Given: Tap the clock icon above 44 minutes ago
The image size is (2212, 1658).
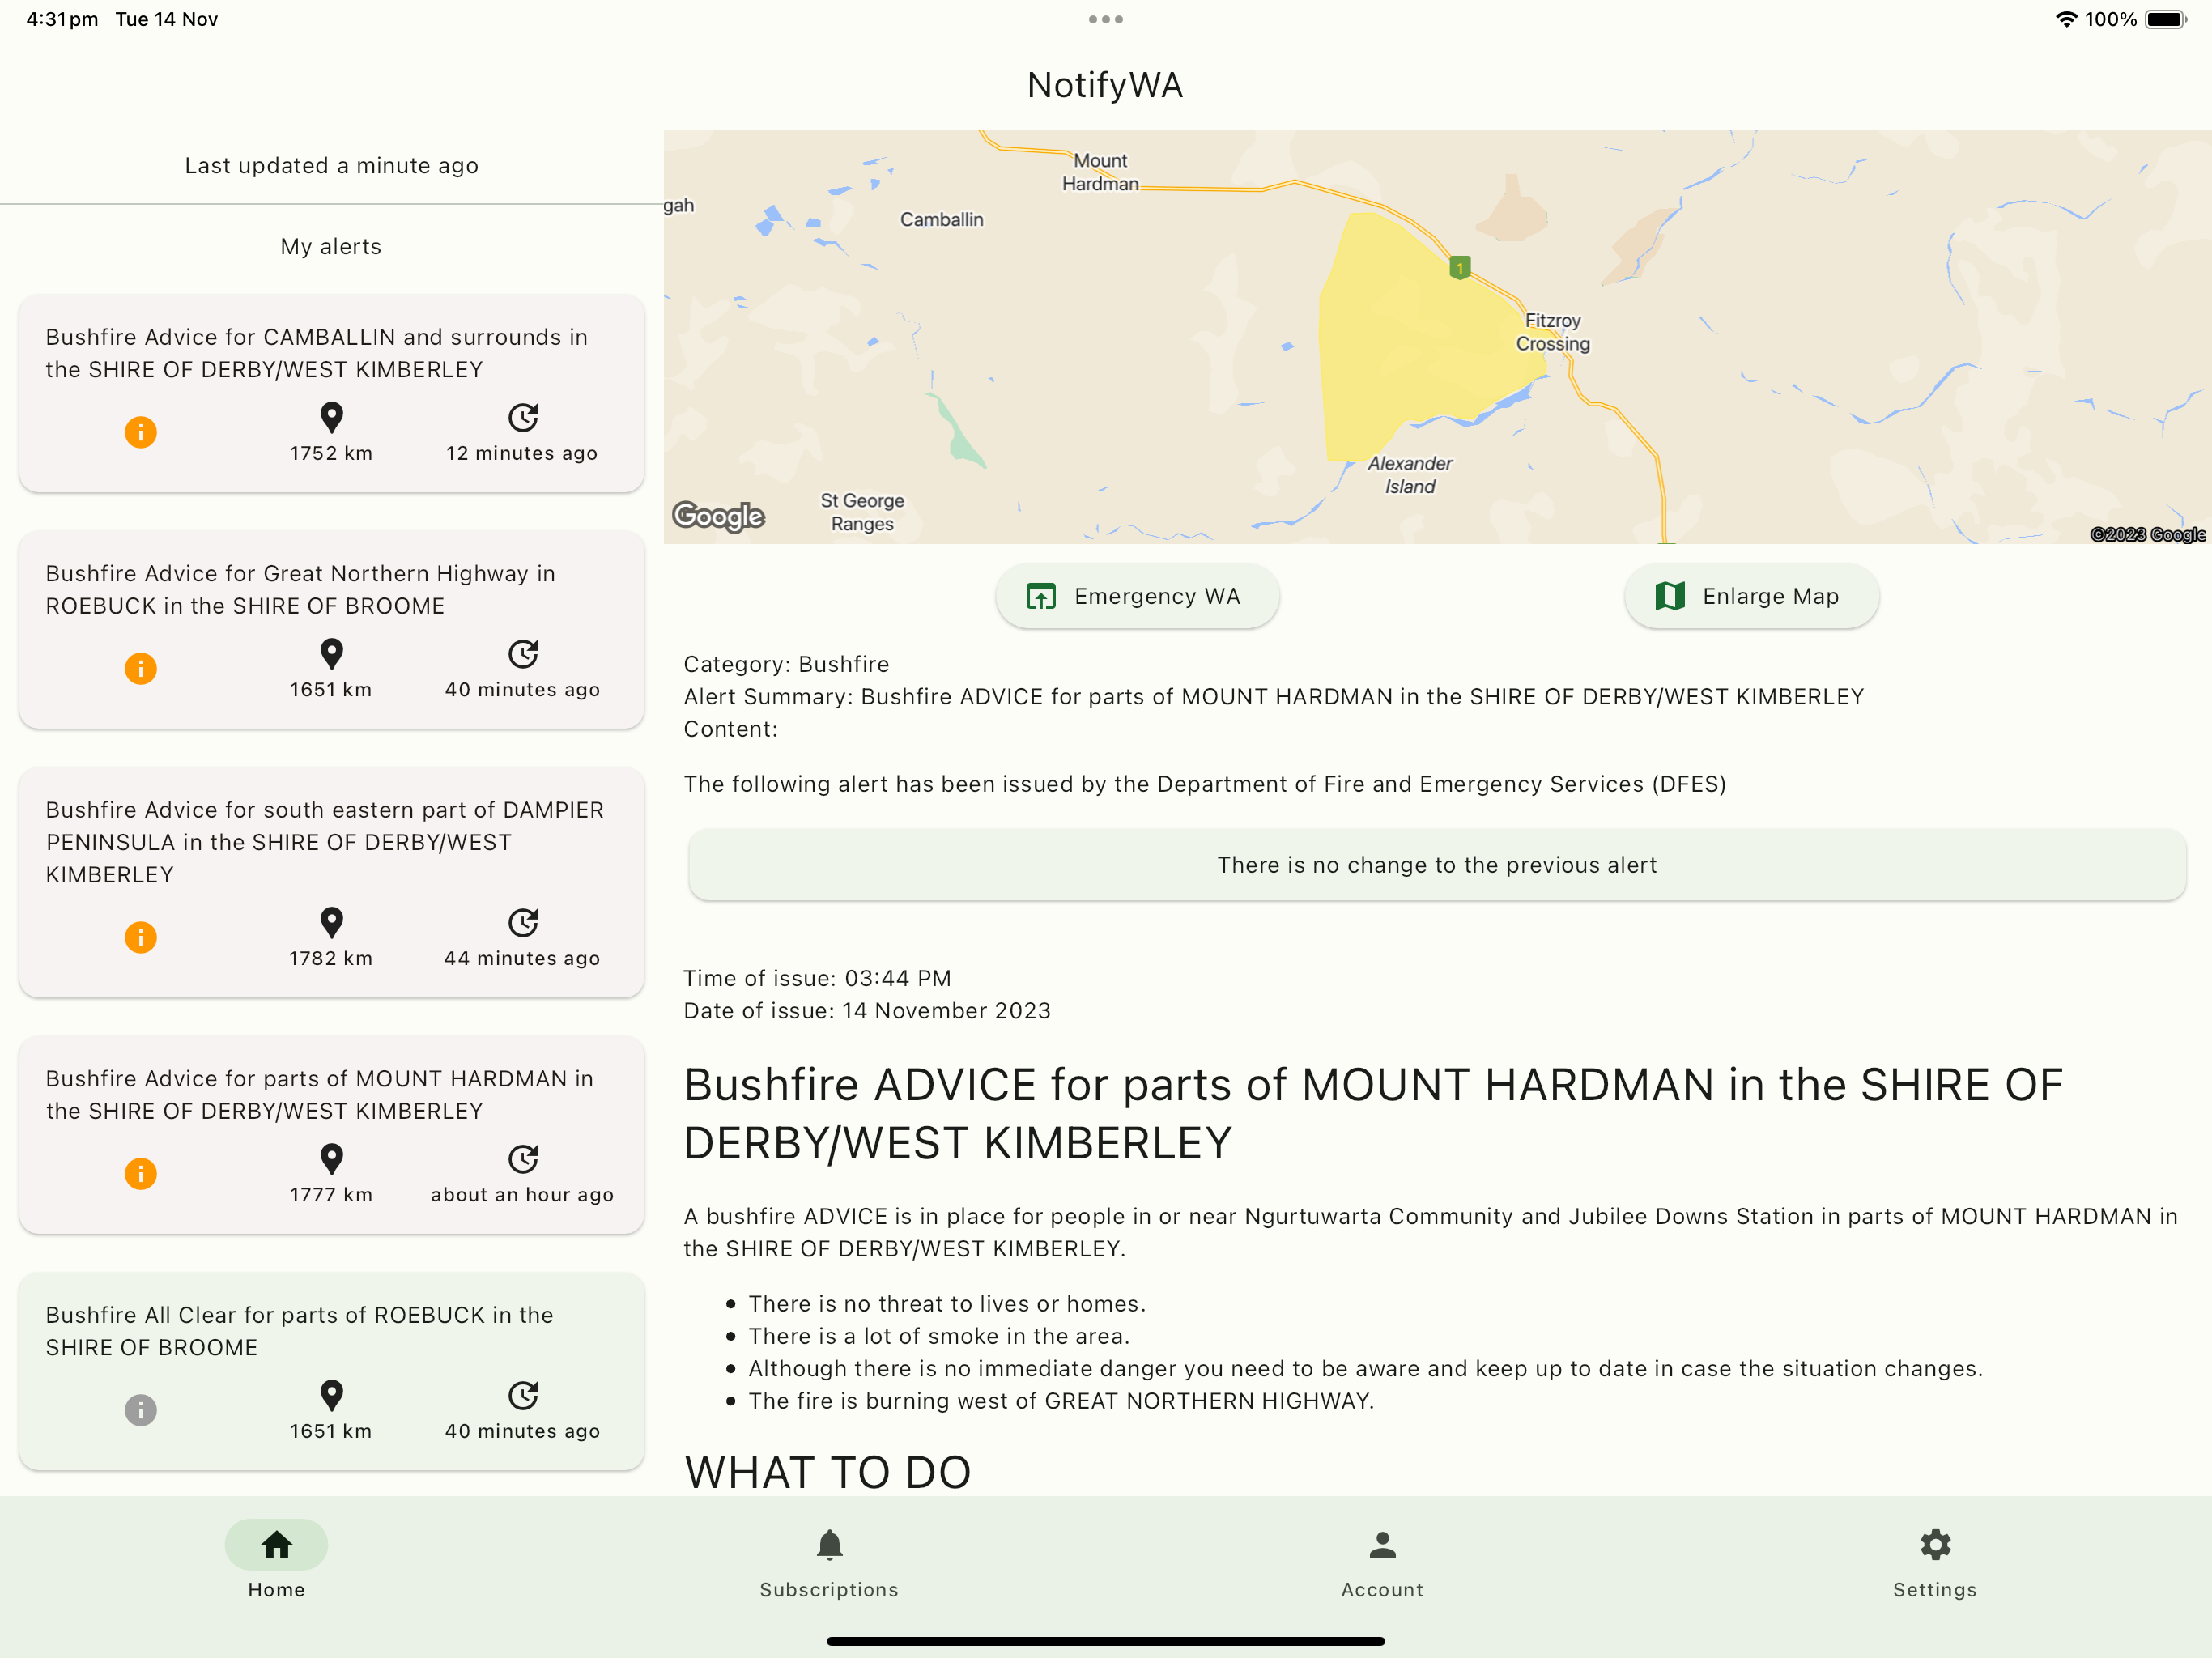Looking at the screenshot, I should pos(522,922).
